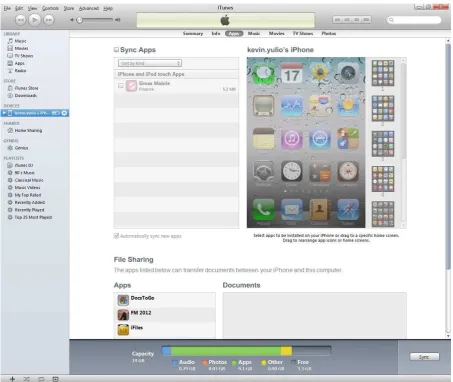Switch to the Summary tab
The image size is (453, 382).
point(193,33)
